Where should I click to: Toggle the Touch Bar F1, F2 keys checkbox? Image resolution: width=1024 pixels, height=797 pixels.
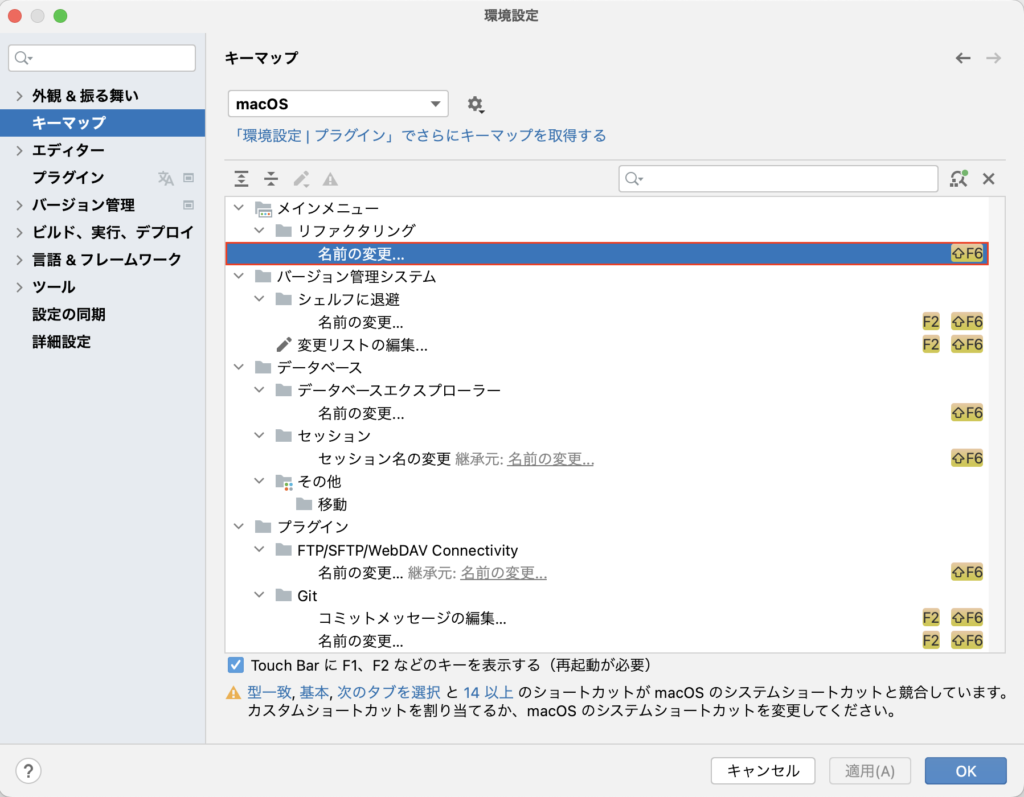point(236,666)
